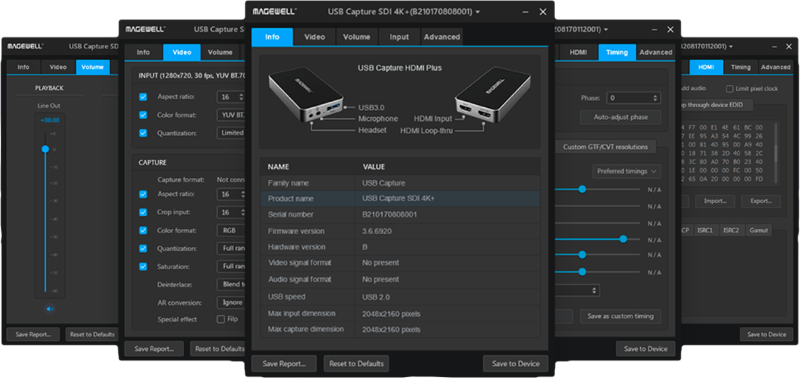Uncheck the Crop input checkbox
The width and height of the screenshot is (800, 378).
point(143,212)
